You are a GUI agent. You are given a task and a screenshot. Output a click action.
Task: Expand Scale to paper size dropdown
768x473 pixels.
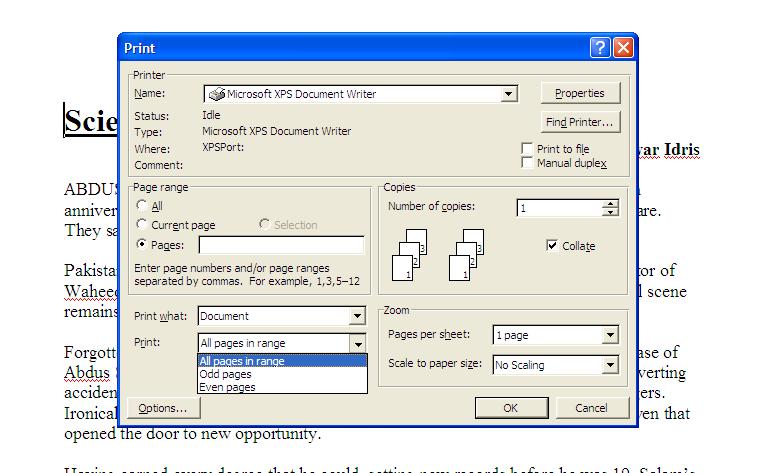point(610,366)
